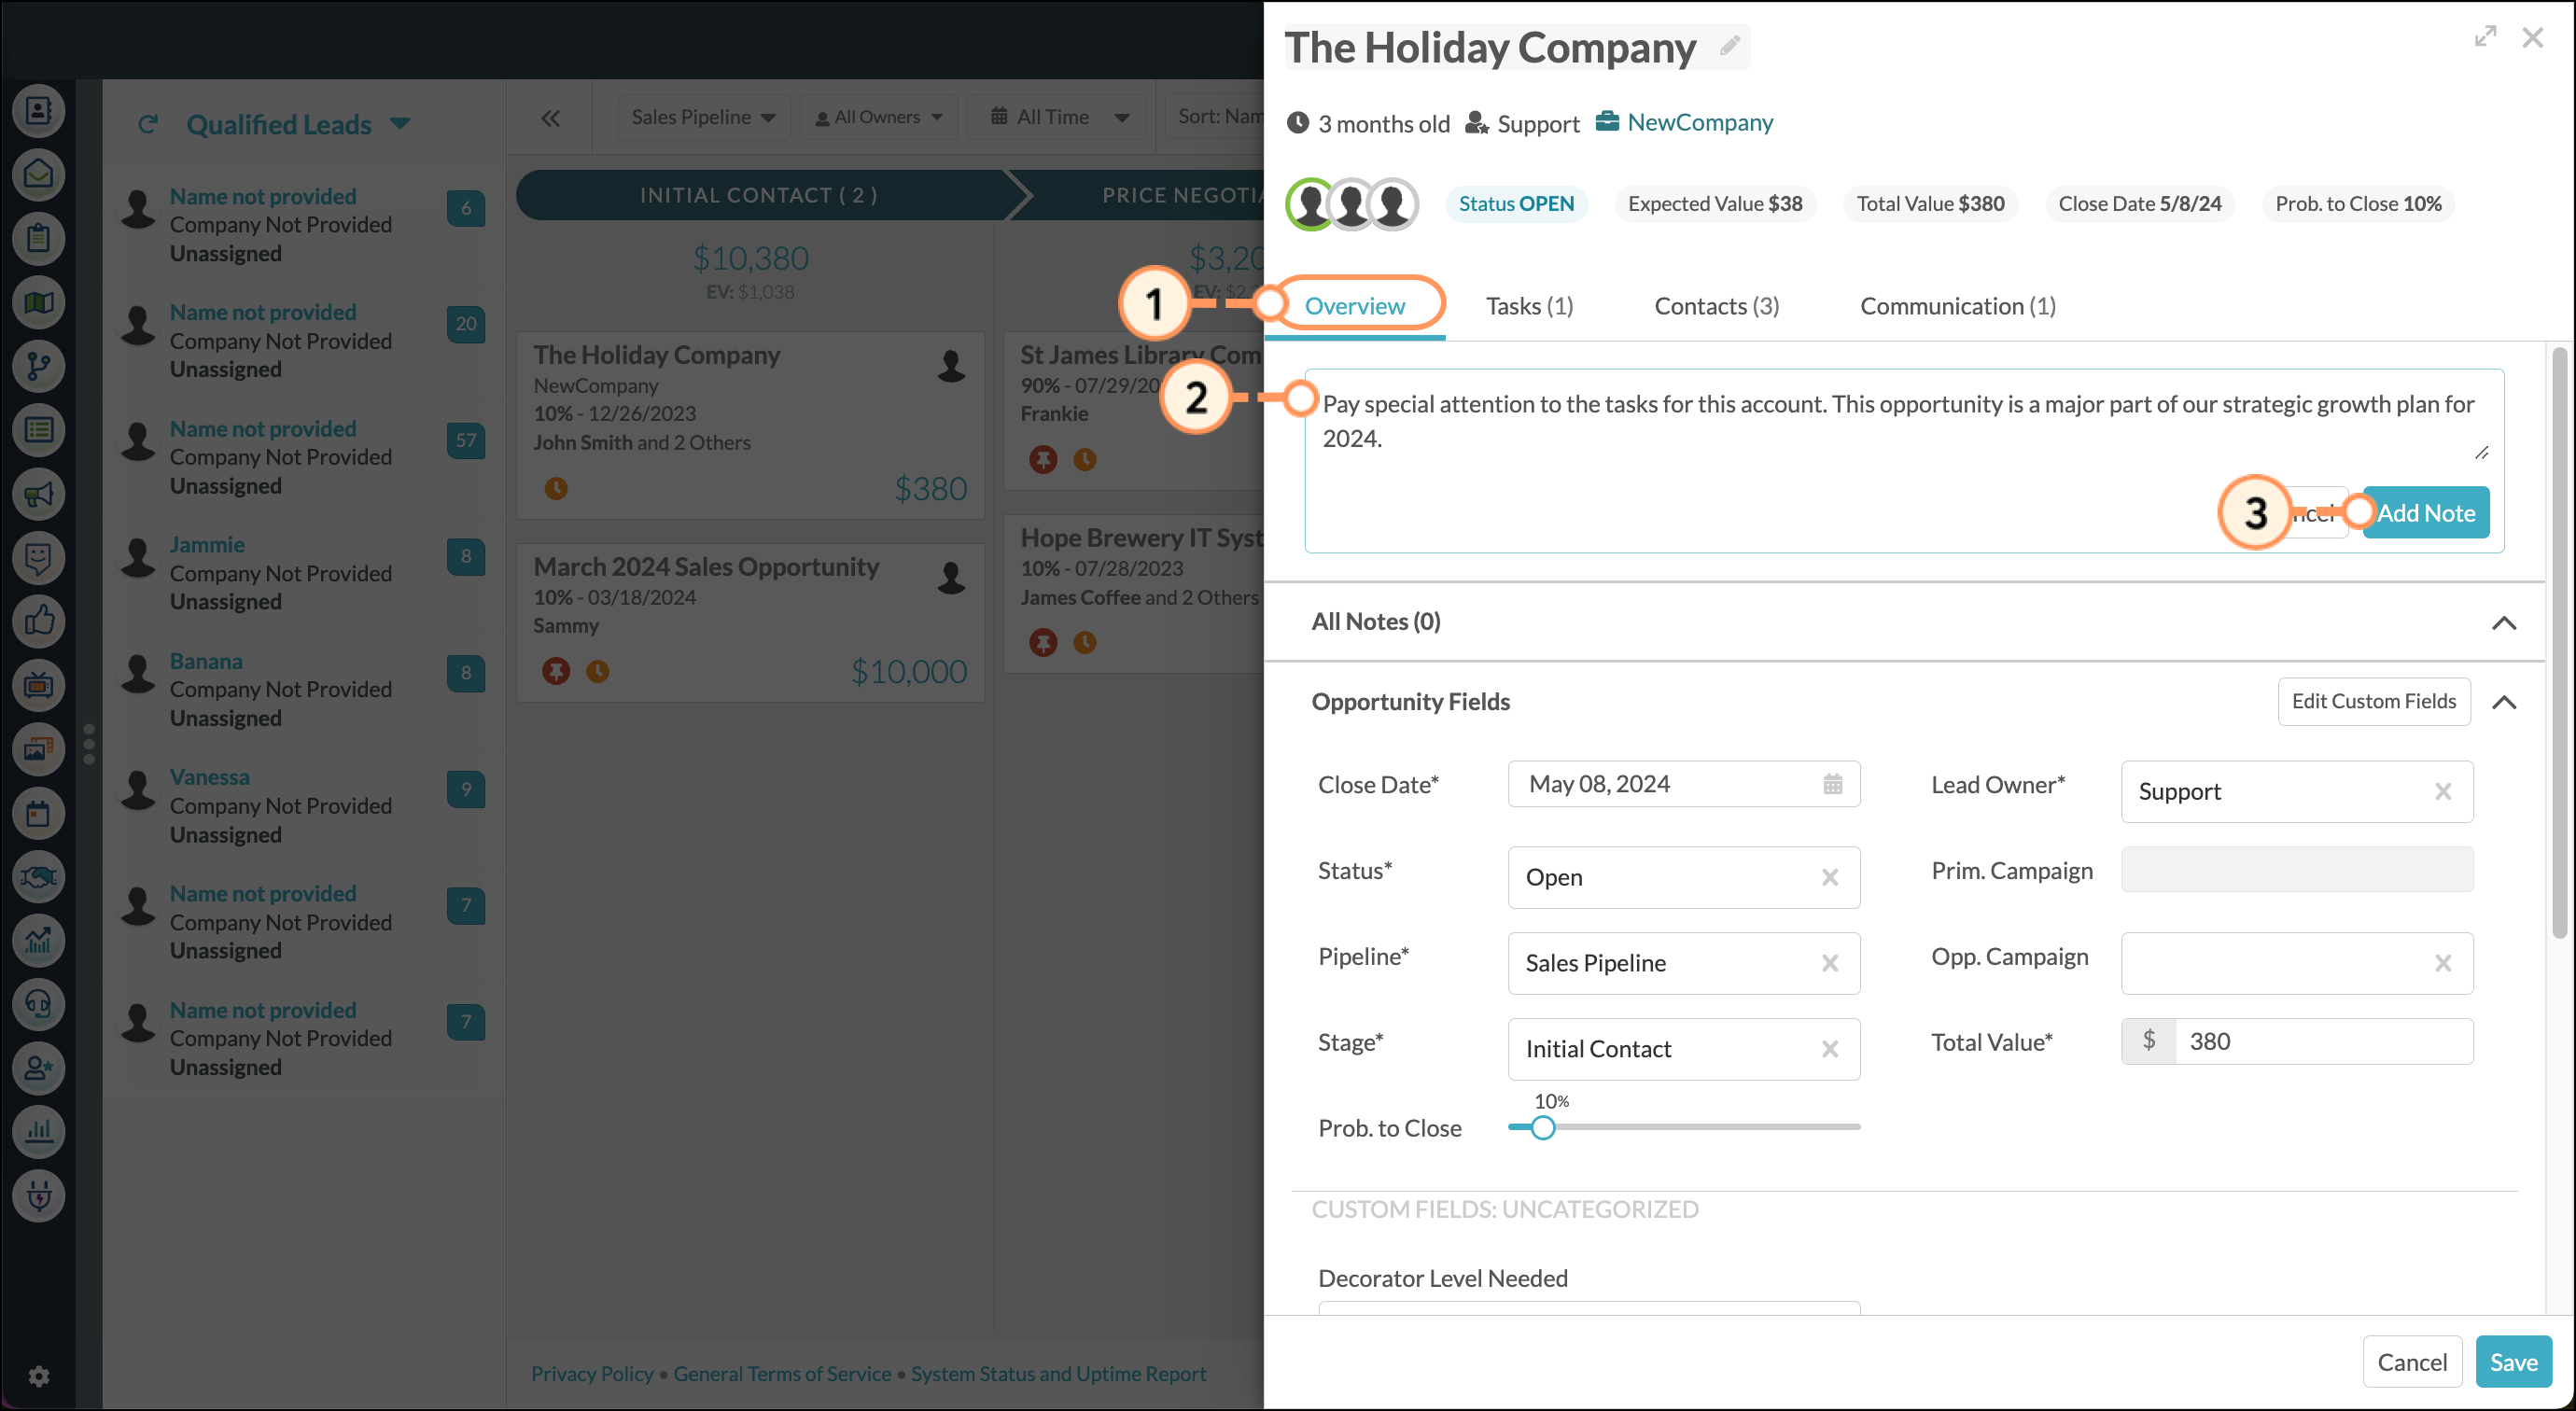The height and width of the screenshot is (1411, 2576).
Task: Open the Qualified Leads dropdown
Action: 400,124
